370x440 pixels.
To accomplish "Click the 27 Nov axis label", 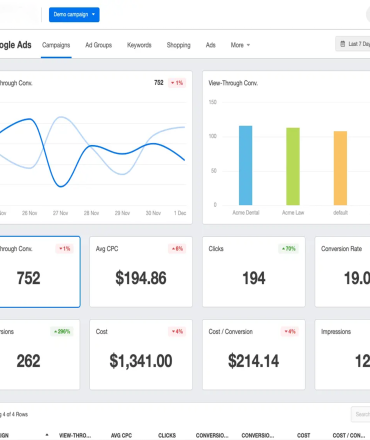I will [x=60, y=213].
